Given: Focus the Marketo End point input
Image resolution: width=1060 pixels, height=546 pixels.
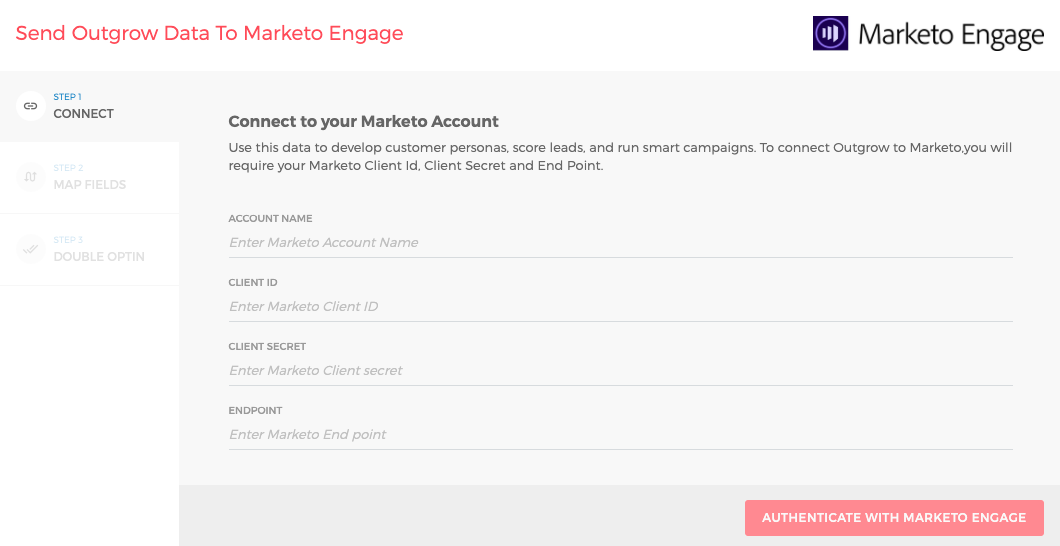Looking at the screenshot, I should pos(620,434).
